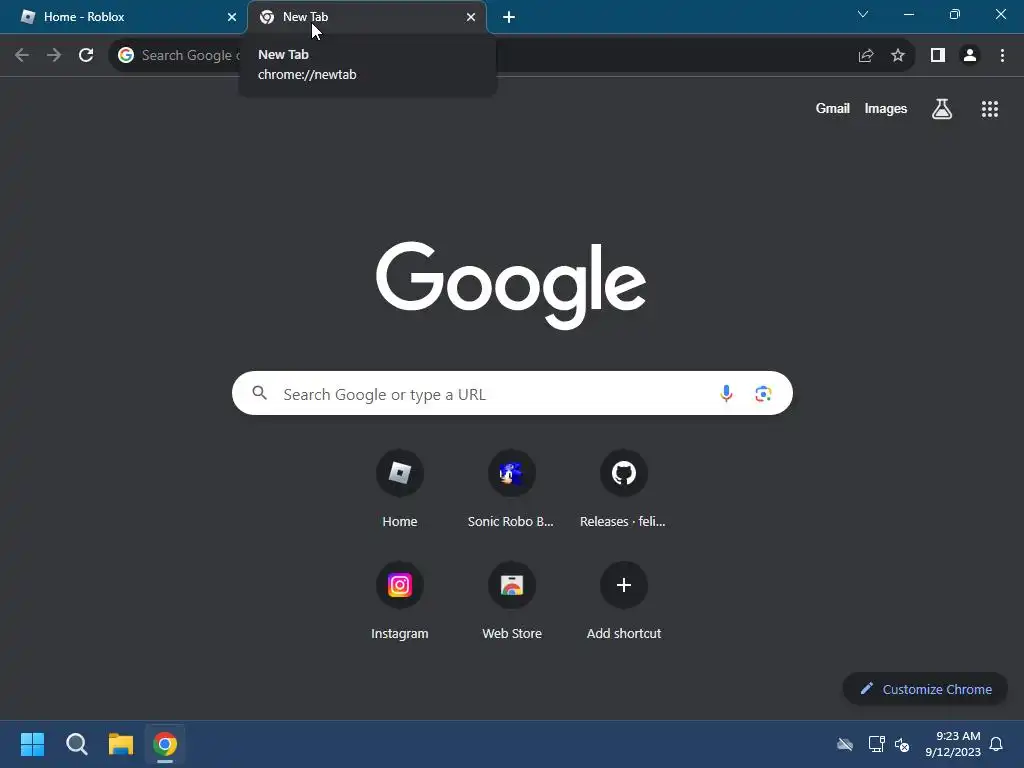Screen dimensions: 1024x768
Task: Share this page using share icon
Action: [x=866, y=56]
